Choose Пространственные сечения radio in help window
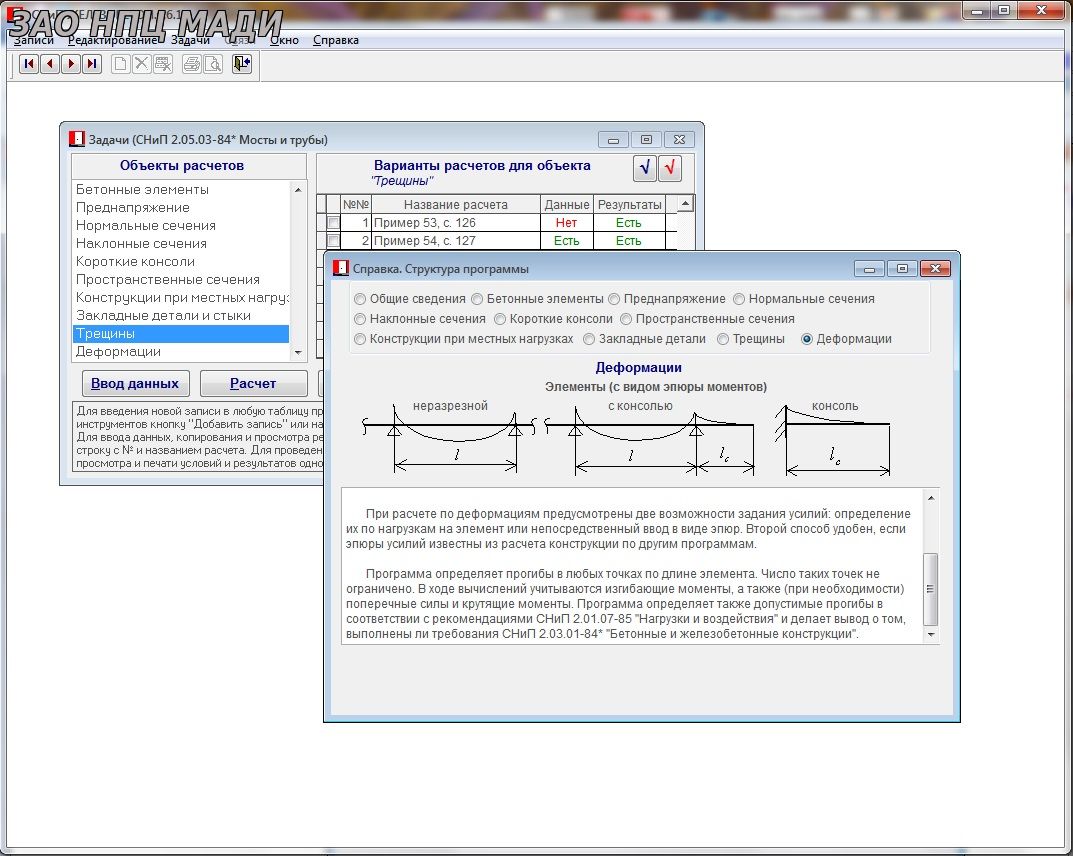Screen dimensions: 1073x856 click(x=626, y=319)
